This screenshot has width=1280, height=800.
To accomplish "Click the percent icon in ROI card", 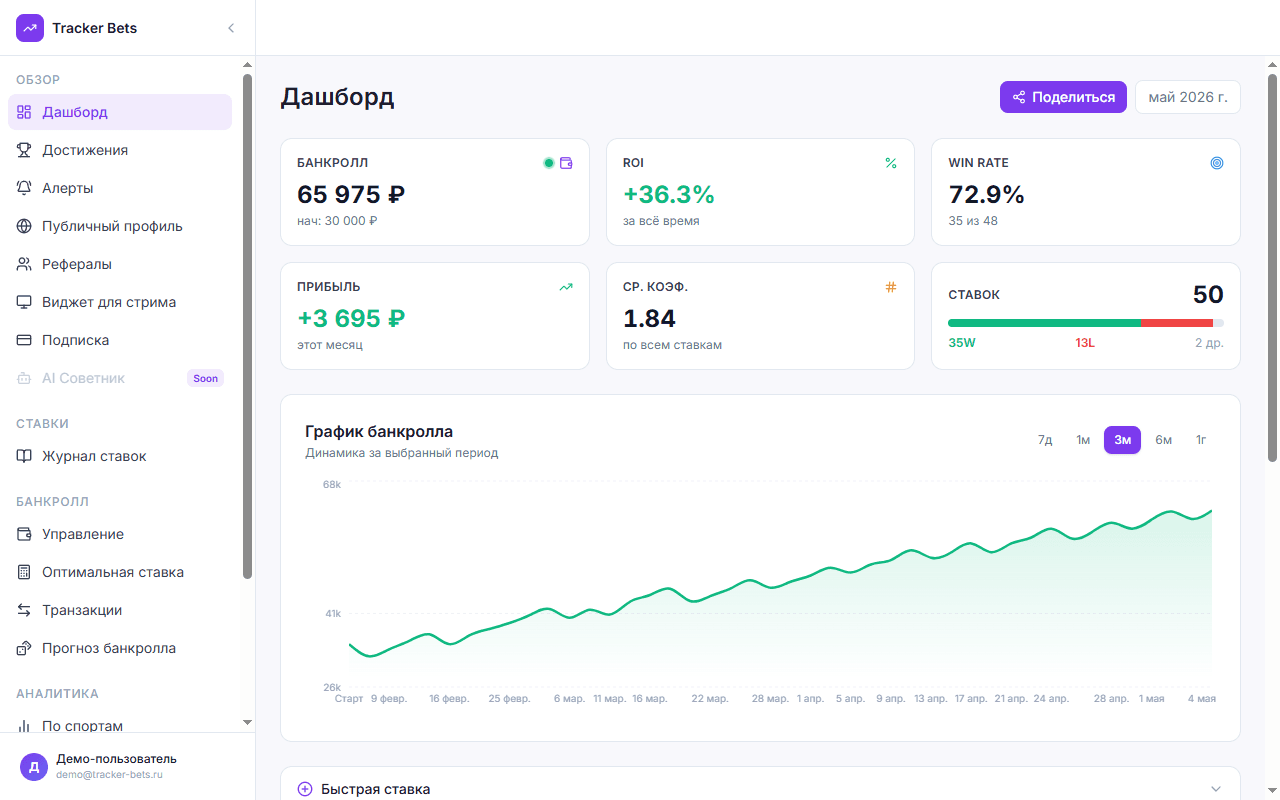I will 891,163.
